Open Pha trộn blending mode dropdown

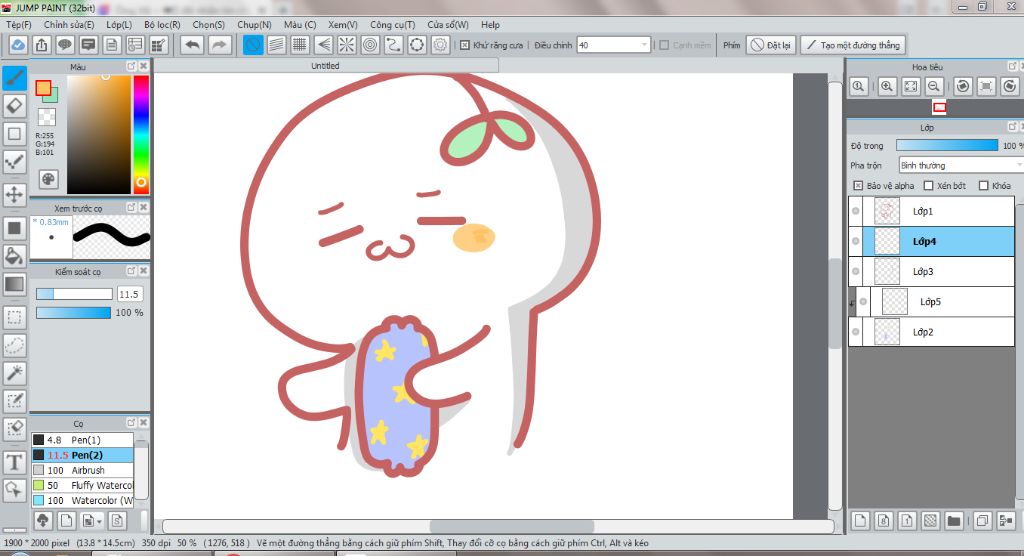(961, 165)
